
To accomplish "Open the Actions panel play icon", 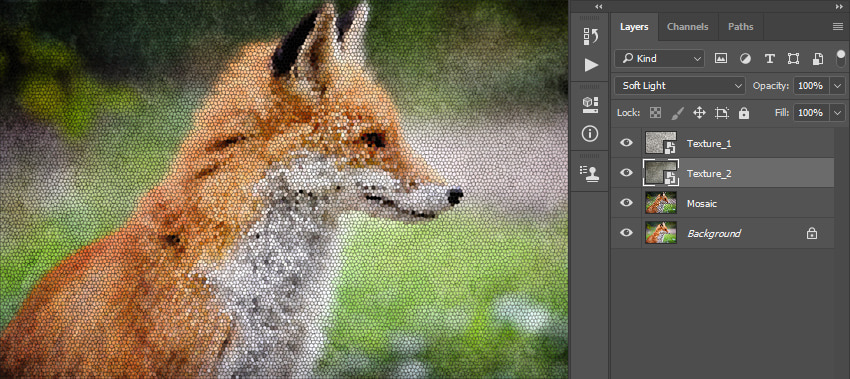I will pos(591,65).
